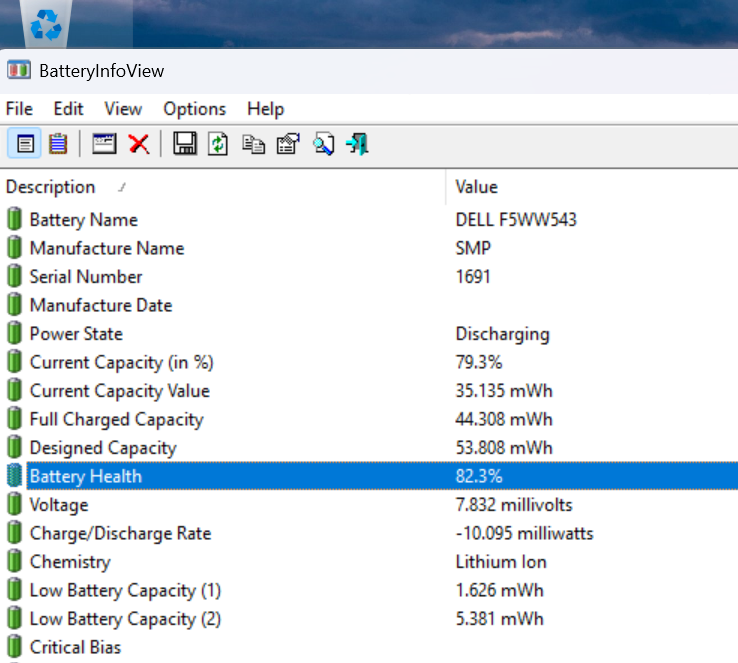Image resolution: width=738 pixels, height=663 pixels.
Task: Click the 82.3% battery health value
Action: 479,476
